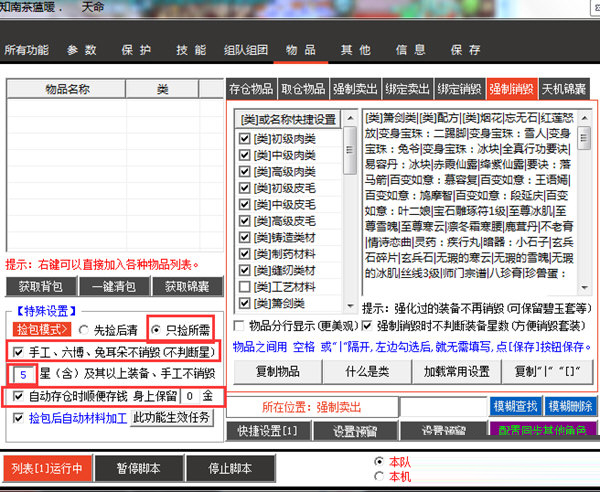Viewport: 600px width, 492px height.
Task: Click the 物品名称 column header
Action: (67, 89)
